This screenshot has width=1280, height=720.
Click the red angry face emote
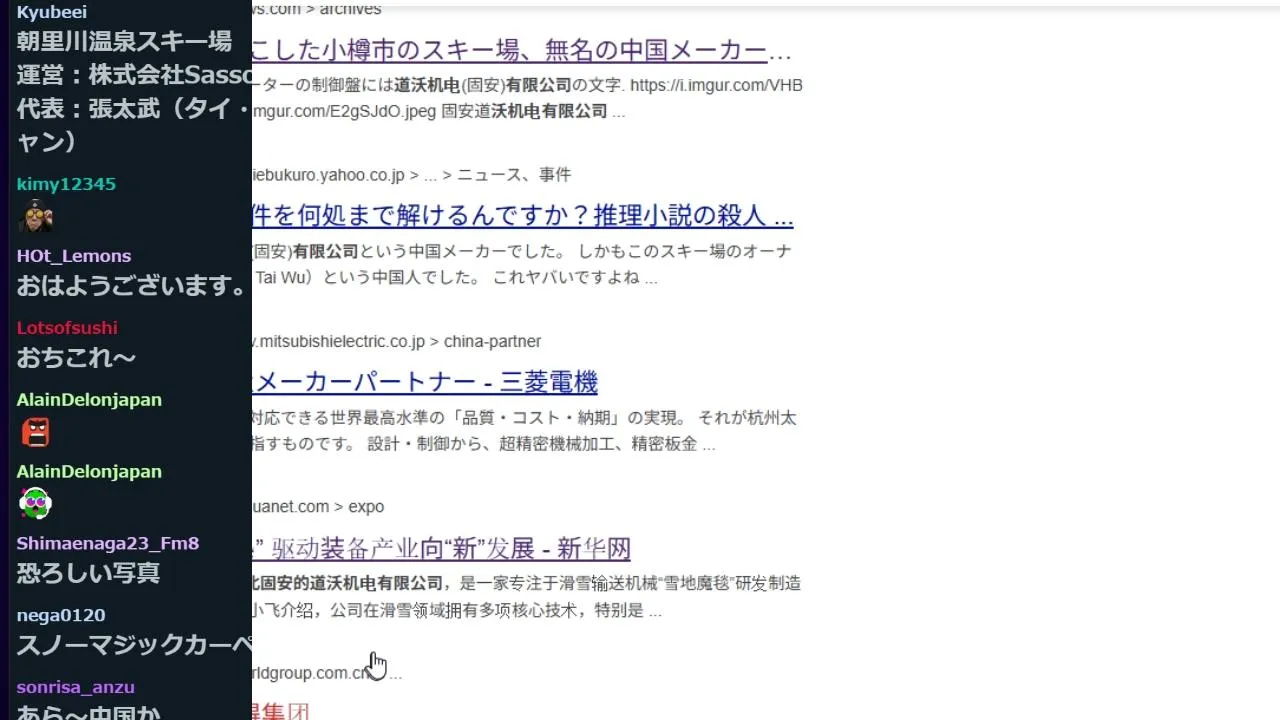pyautogui.click(x=35, y=432)
